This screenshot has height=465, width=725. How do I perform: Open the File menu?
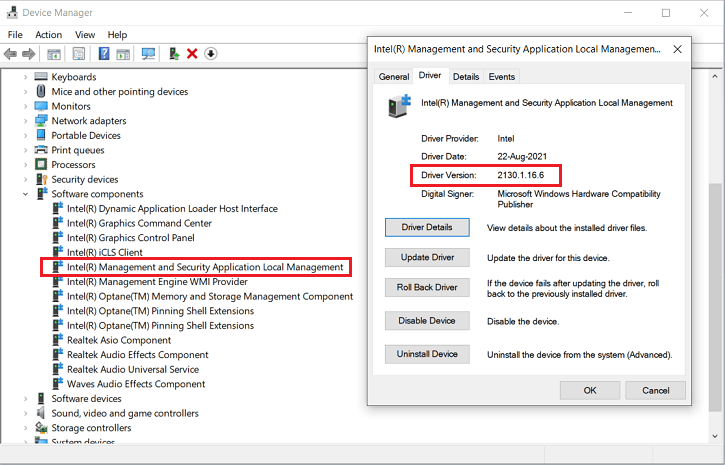point(15,35)
